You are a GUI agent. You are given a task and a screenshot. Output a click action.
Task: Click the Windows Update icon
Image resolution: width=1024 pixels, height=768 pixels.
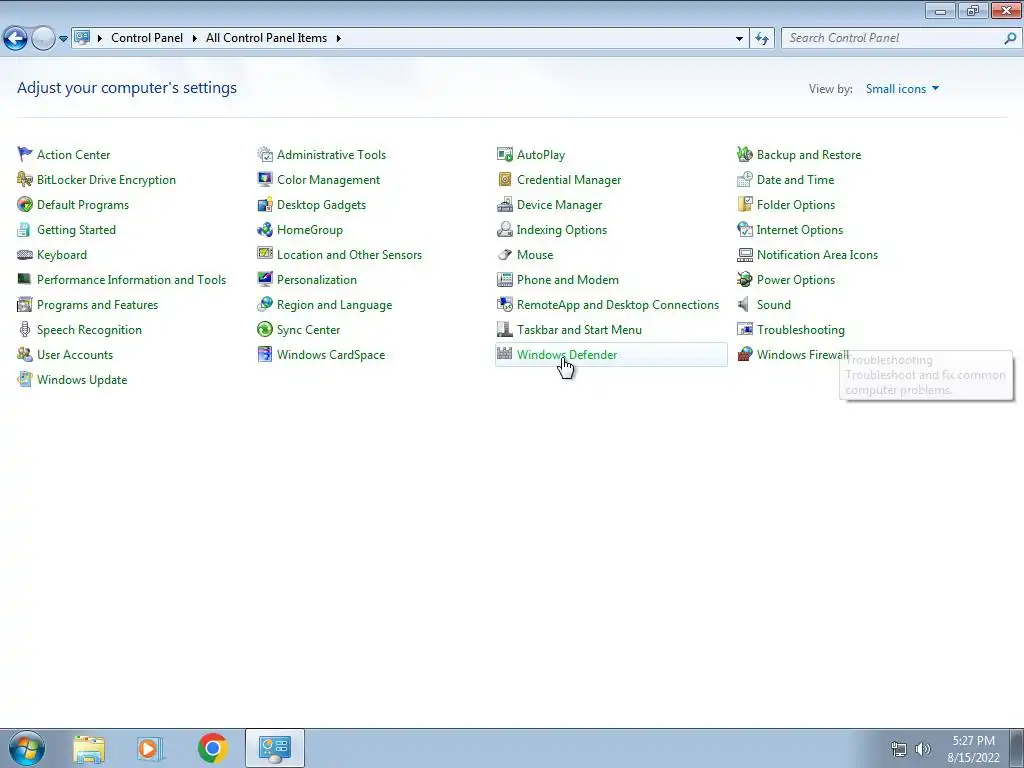click(25, 379)
